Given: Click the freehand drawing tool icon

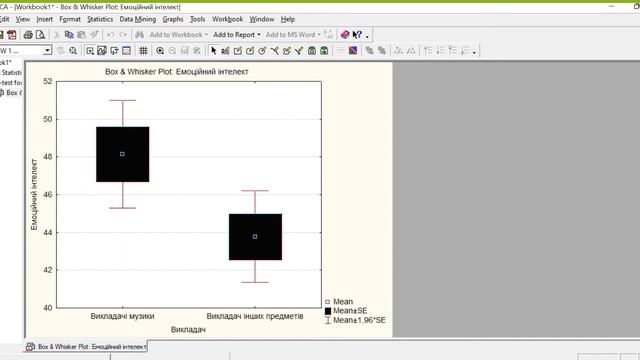Looking at the screenshot, I should coord(287,51).
